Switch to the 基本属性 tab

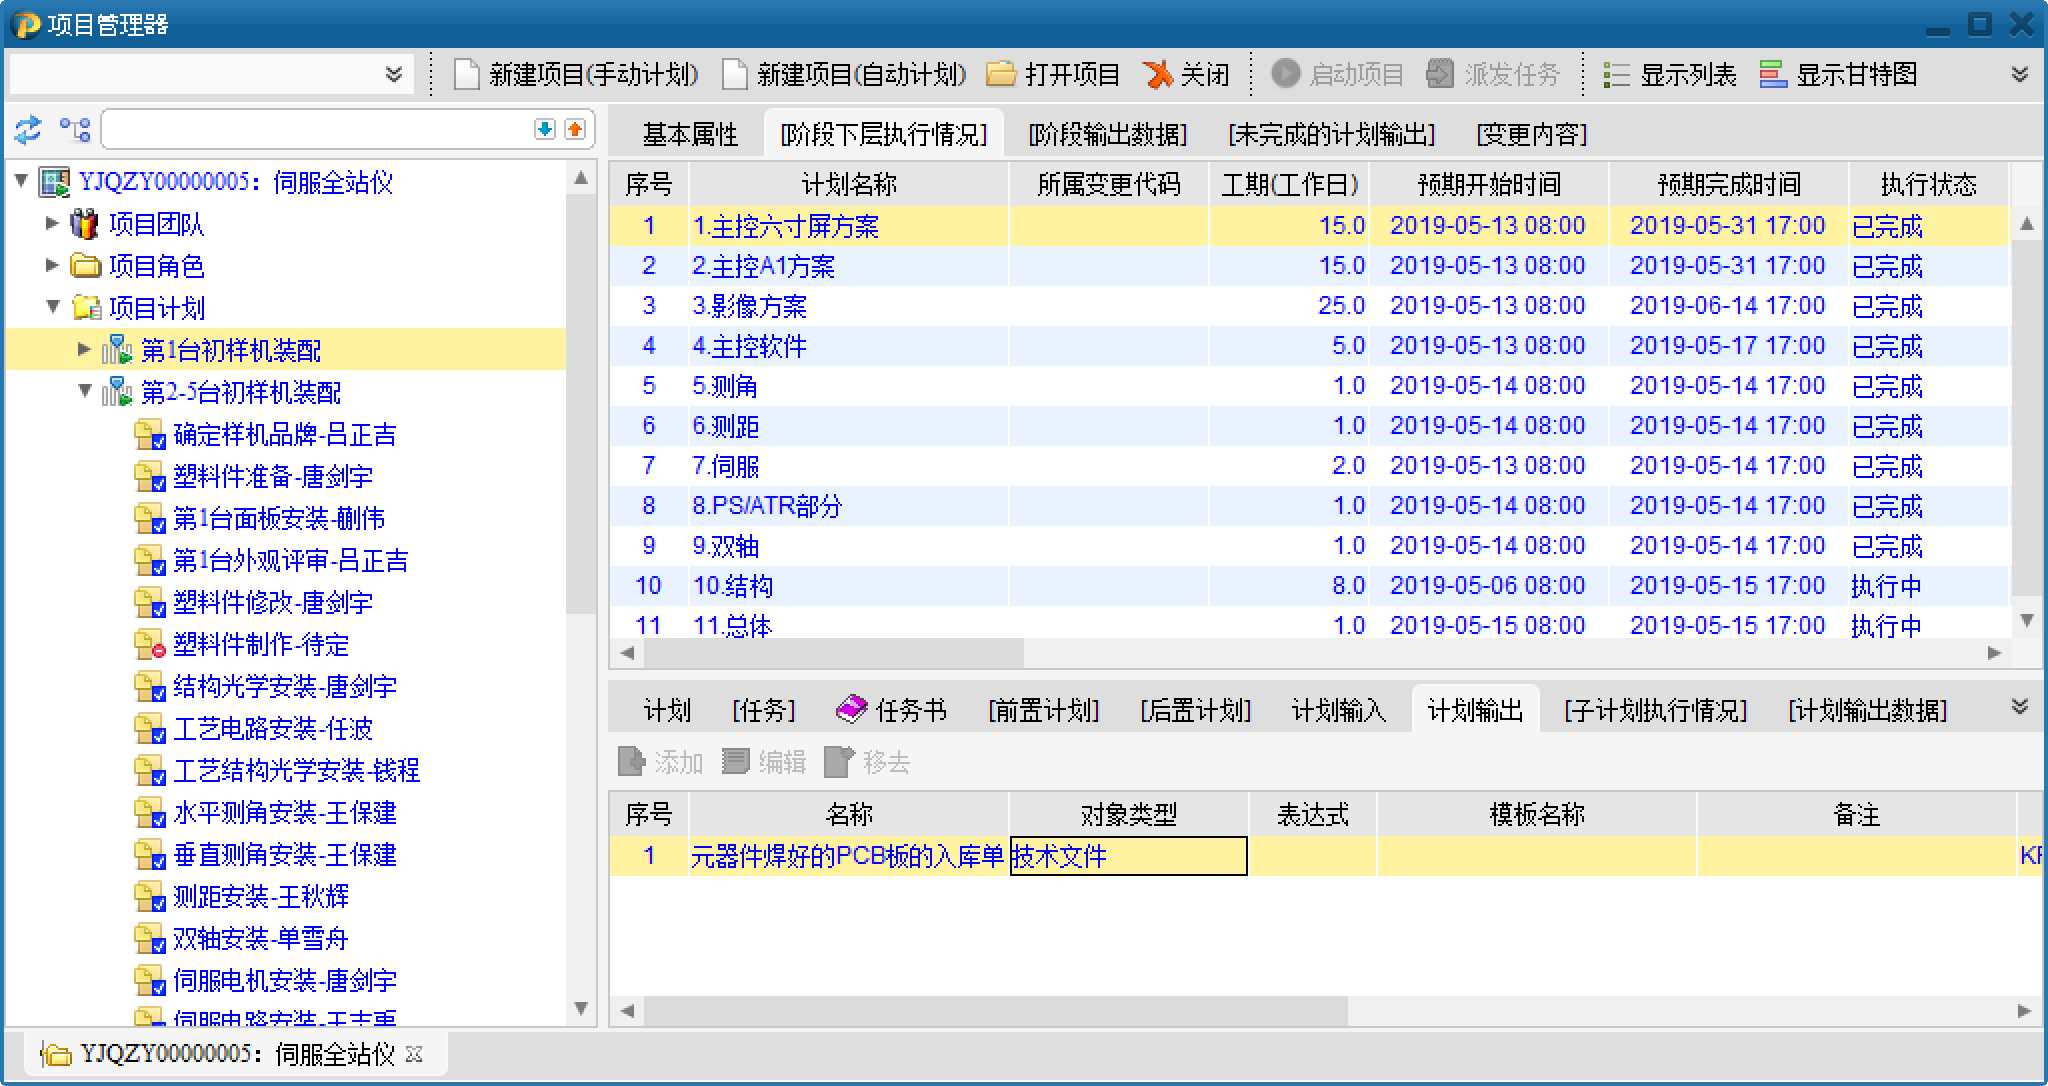click(690, 134)
